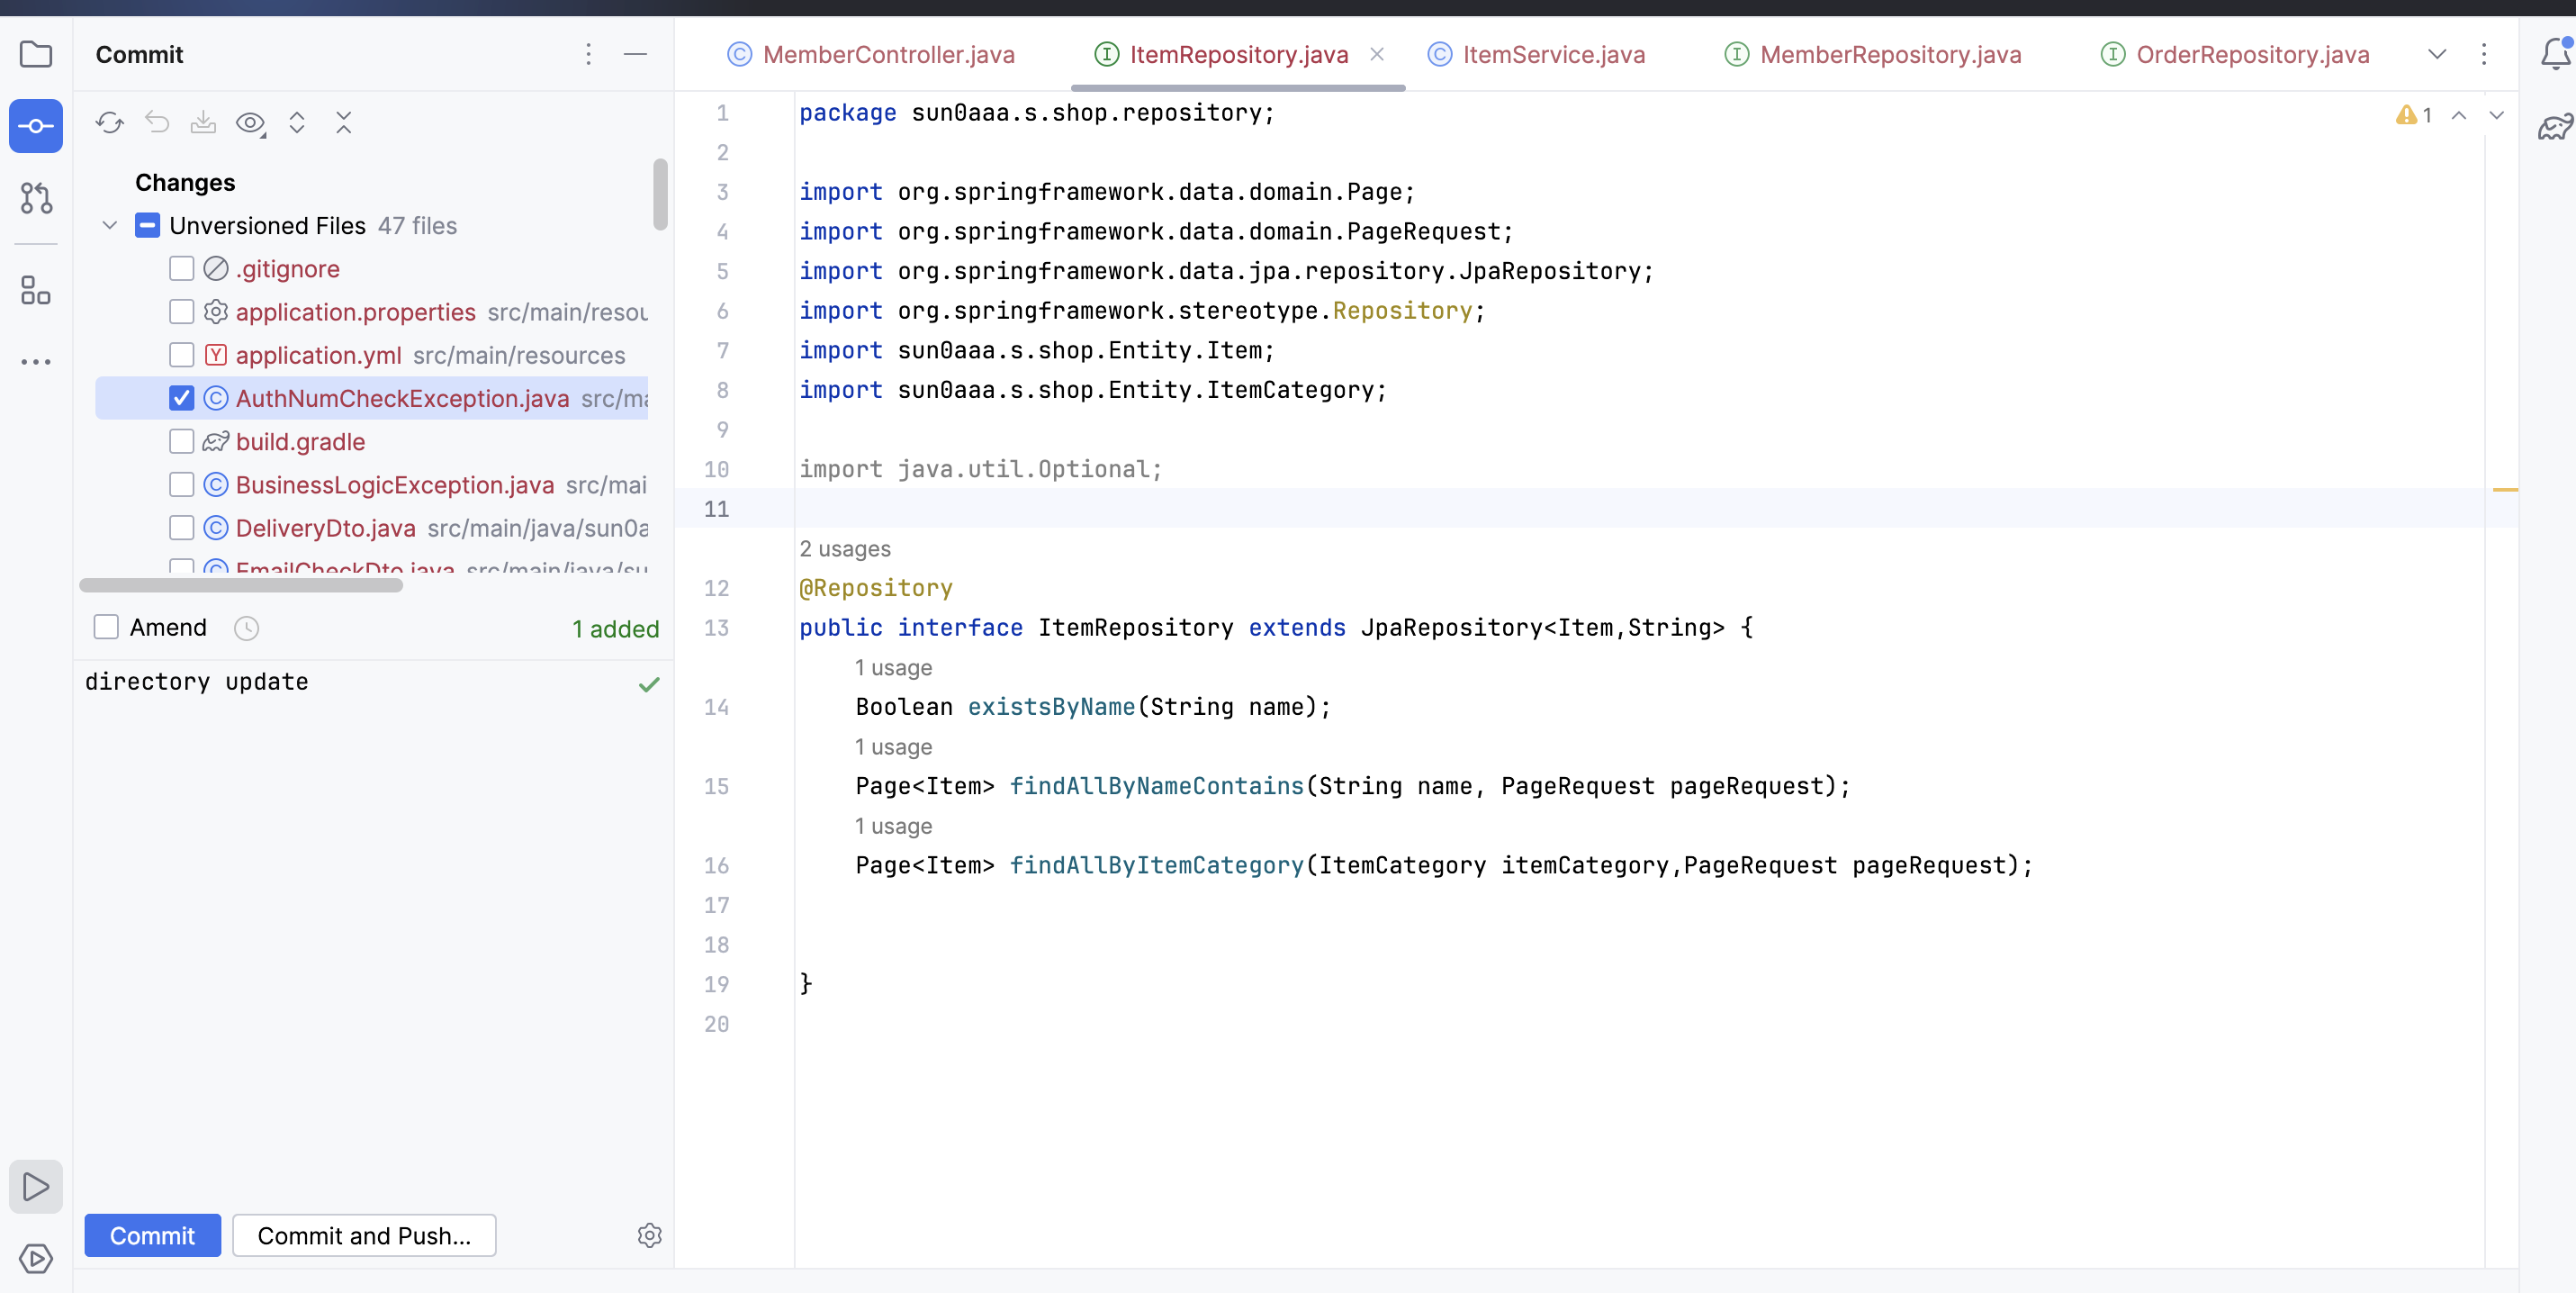Switch to MemberController.java tab
Screen dimensions: 2576x1293
[x=888, y=54]
